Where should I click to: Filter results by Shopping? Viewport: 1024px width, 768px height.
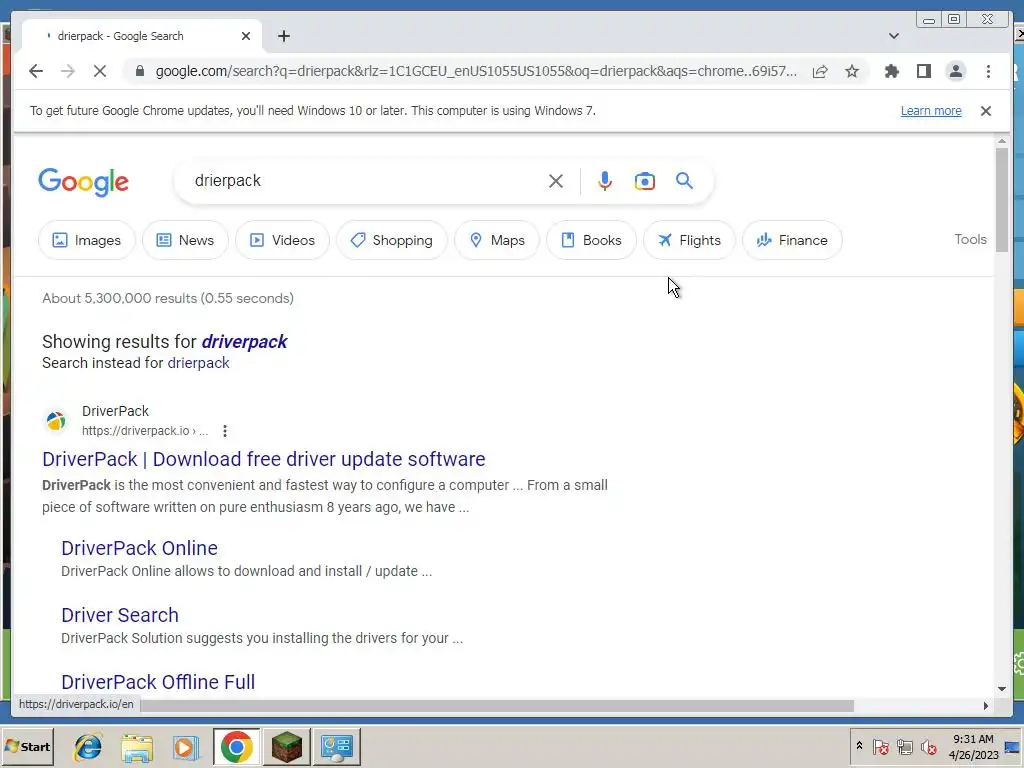click(x=392, y=240)
